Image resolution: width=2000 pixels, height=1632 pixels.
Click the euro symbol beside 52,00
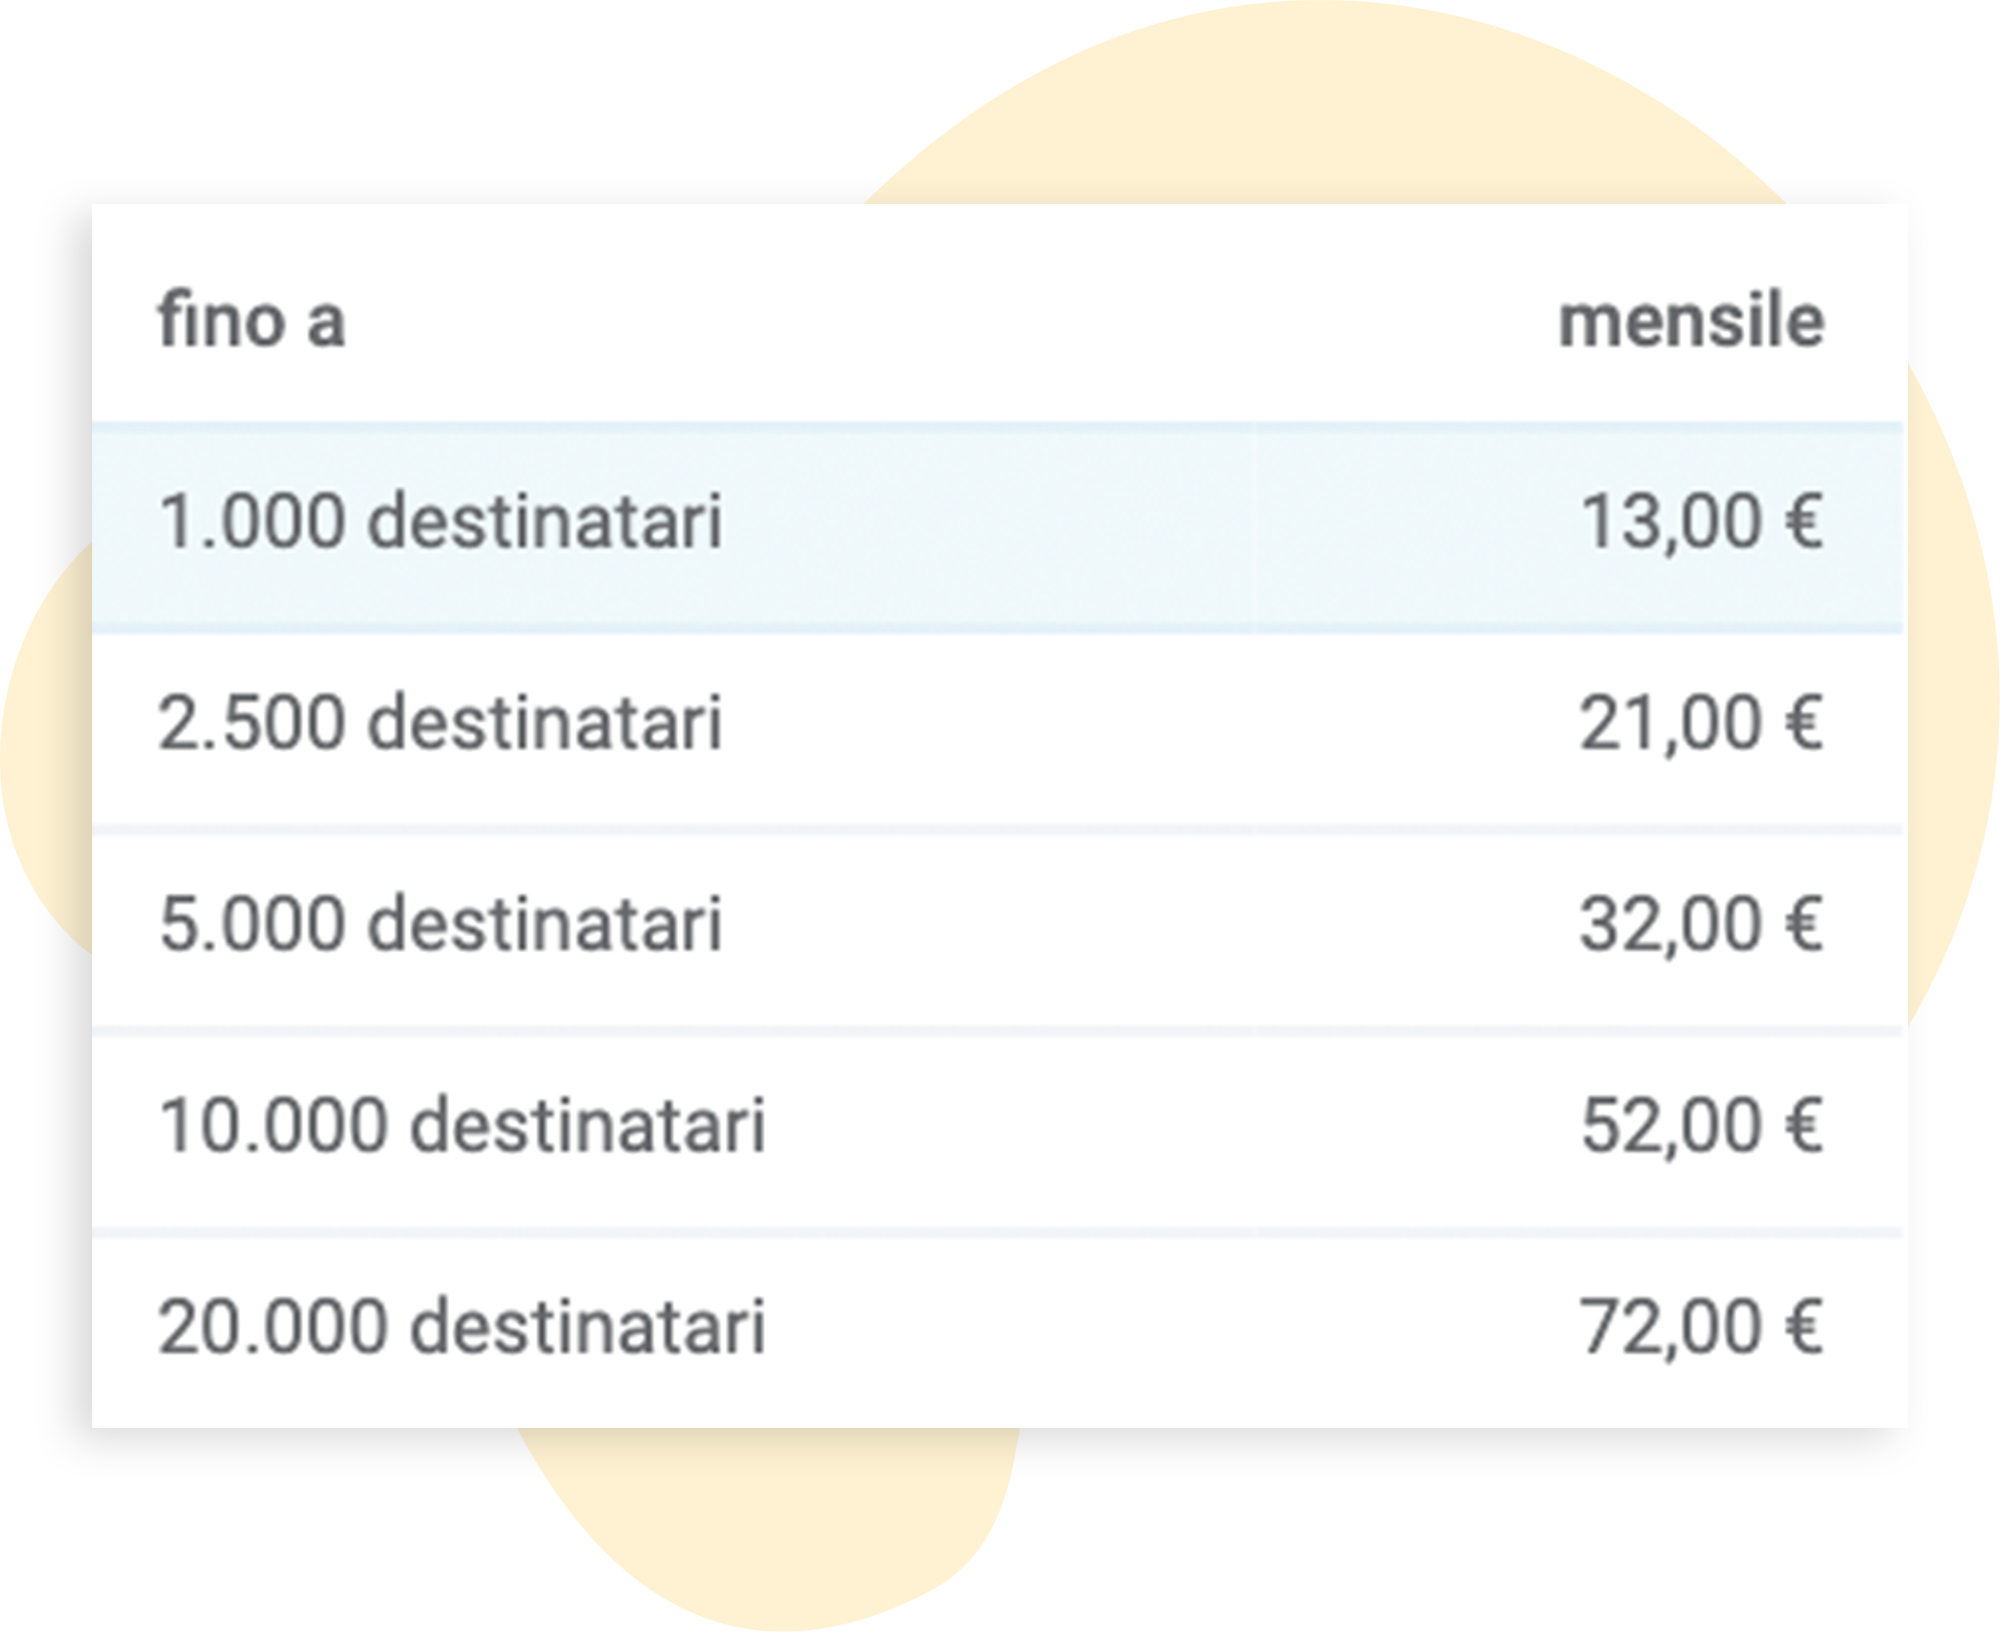point(1804,1125)
